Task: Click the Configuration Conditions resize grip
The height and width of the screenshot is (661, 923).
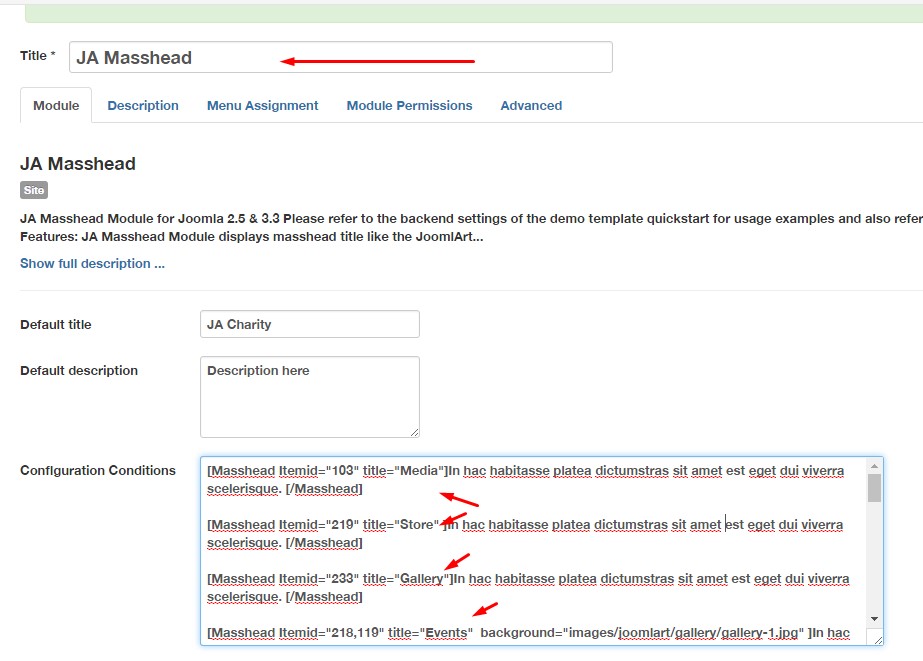Action: tap(878, 640)
